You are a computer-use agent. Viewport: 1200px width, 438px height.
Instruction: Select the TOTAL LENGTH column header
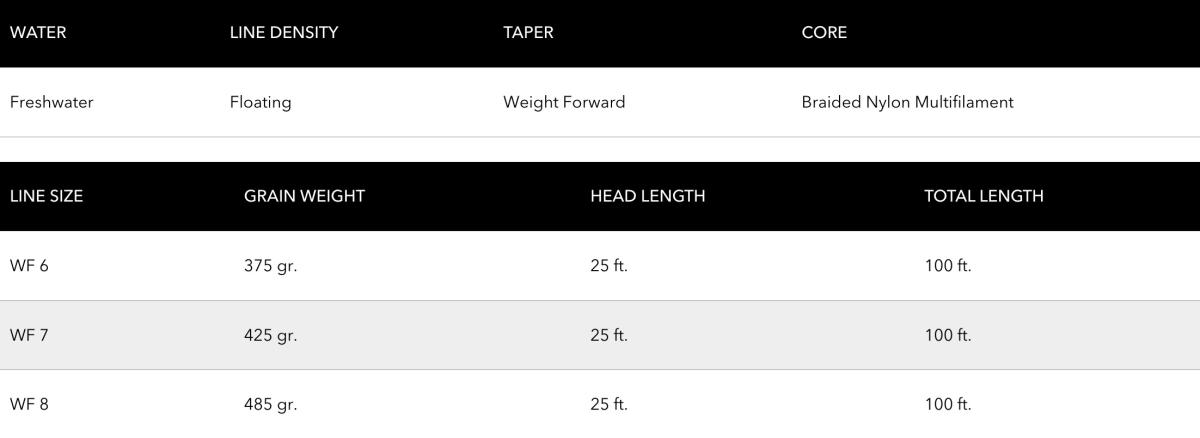tap(983, 196)
